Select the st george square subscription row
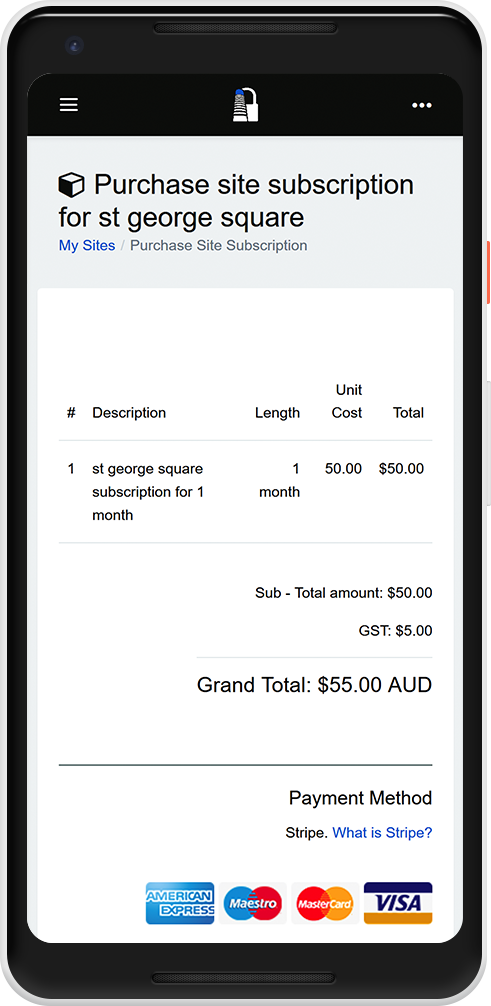 (x=245, y=492)
